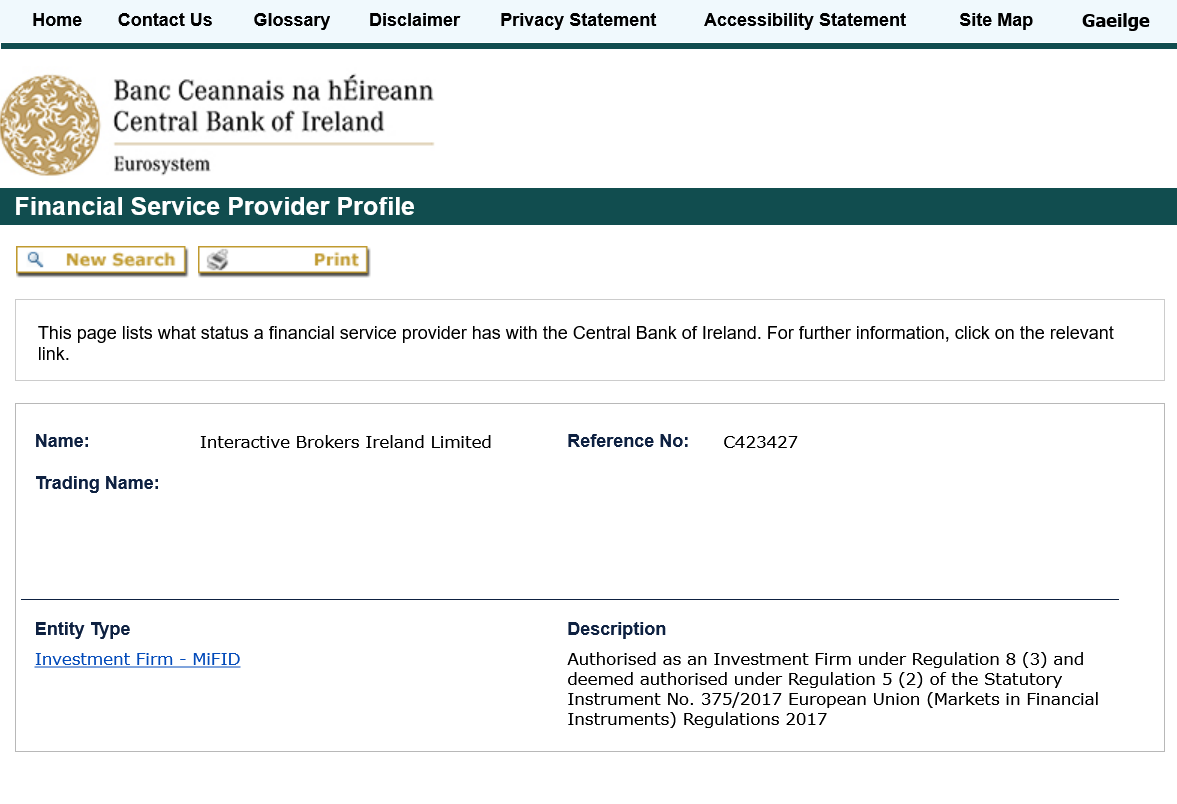Click the Eurosystem text under the logo

[x=162, y=164]
